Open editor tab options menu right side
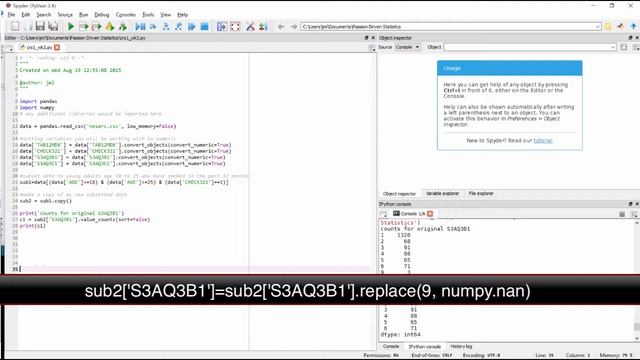The width and height of the screenshot is (640, 360). coord(372,48)
